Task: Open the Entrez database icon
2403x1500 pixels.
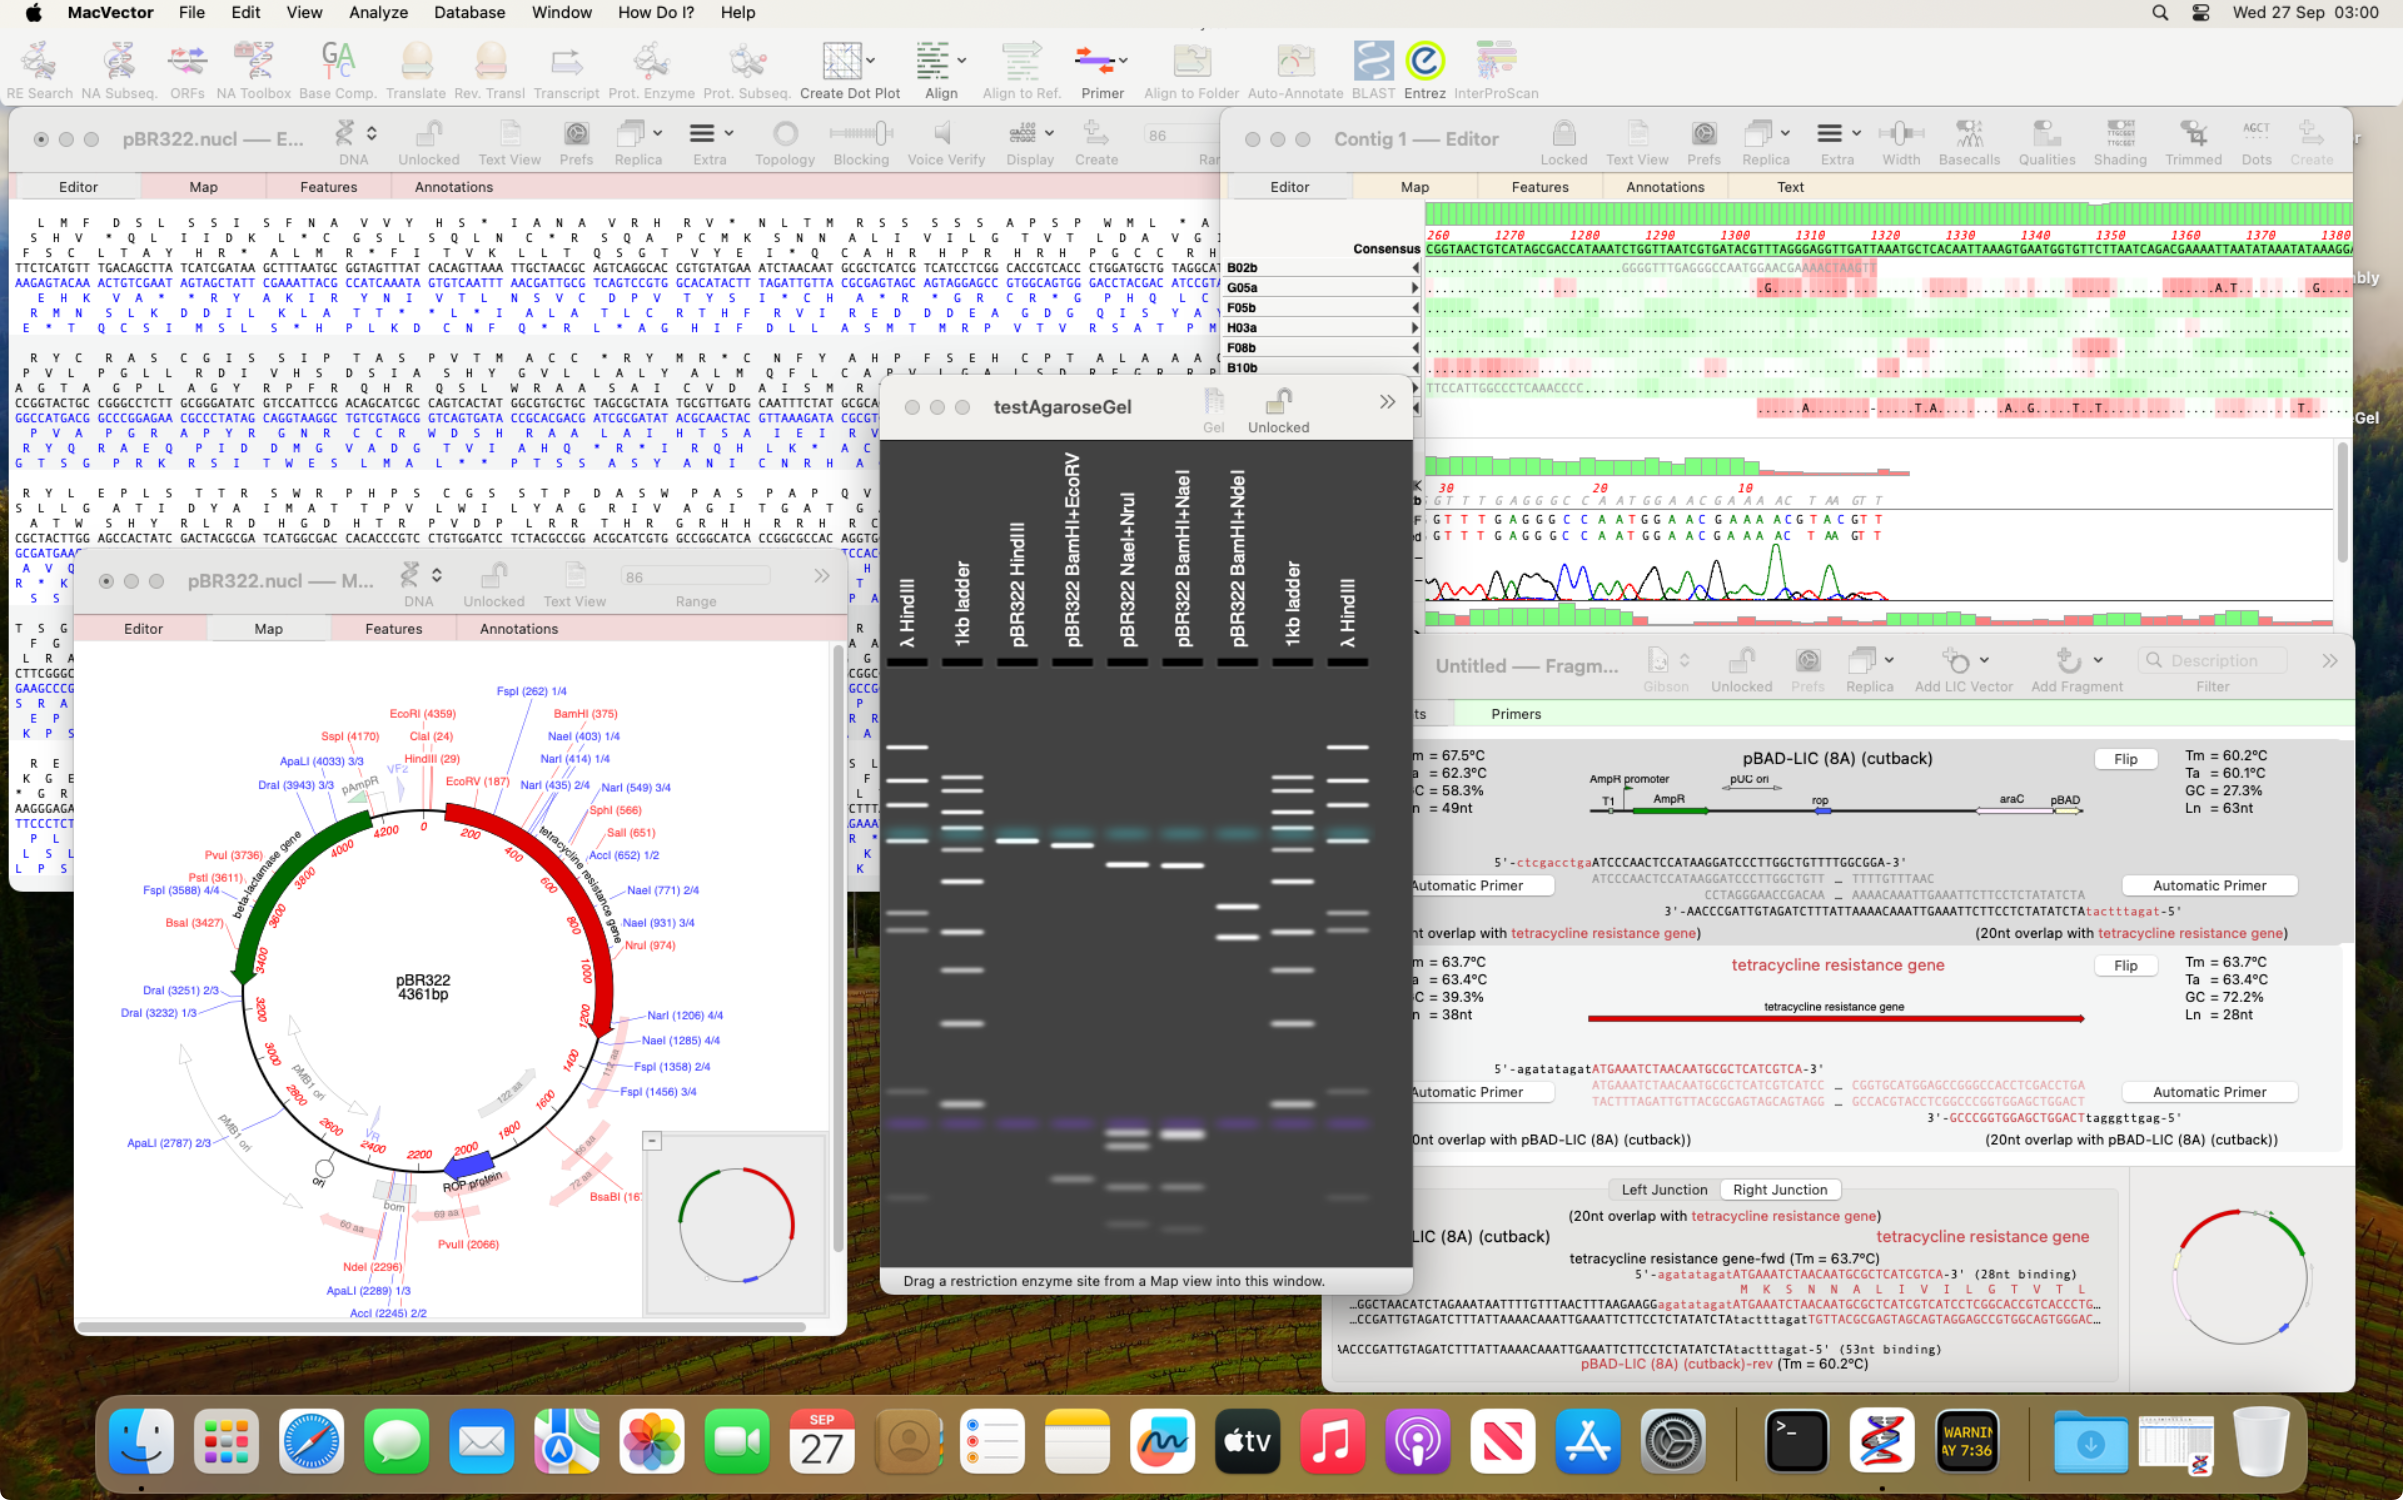Action: (x=1424, y=62)
